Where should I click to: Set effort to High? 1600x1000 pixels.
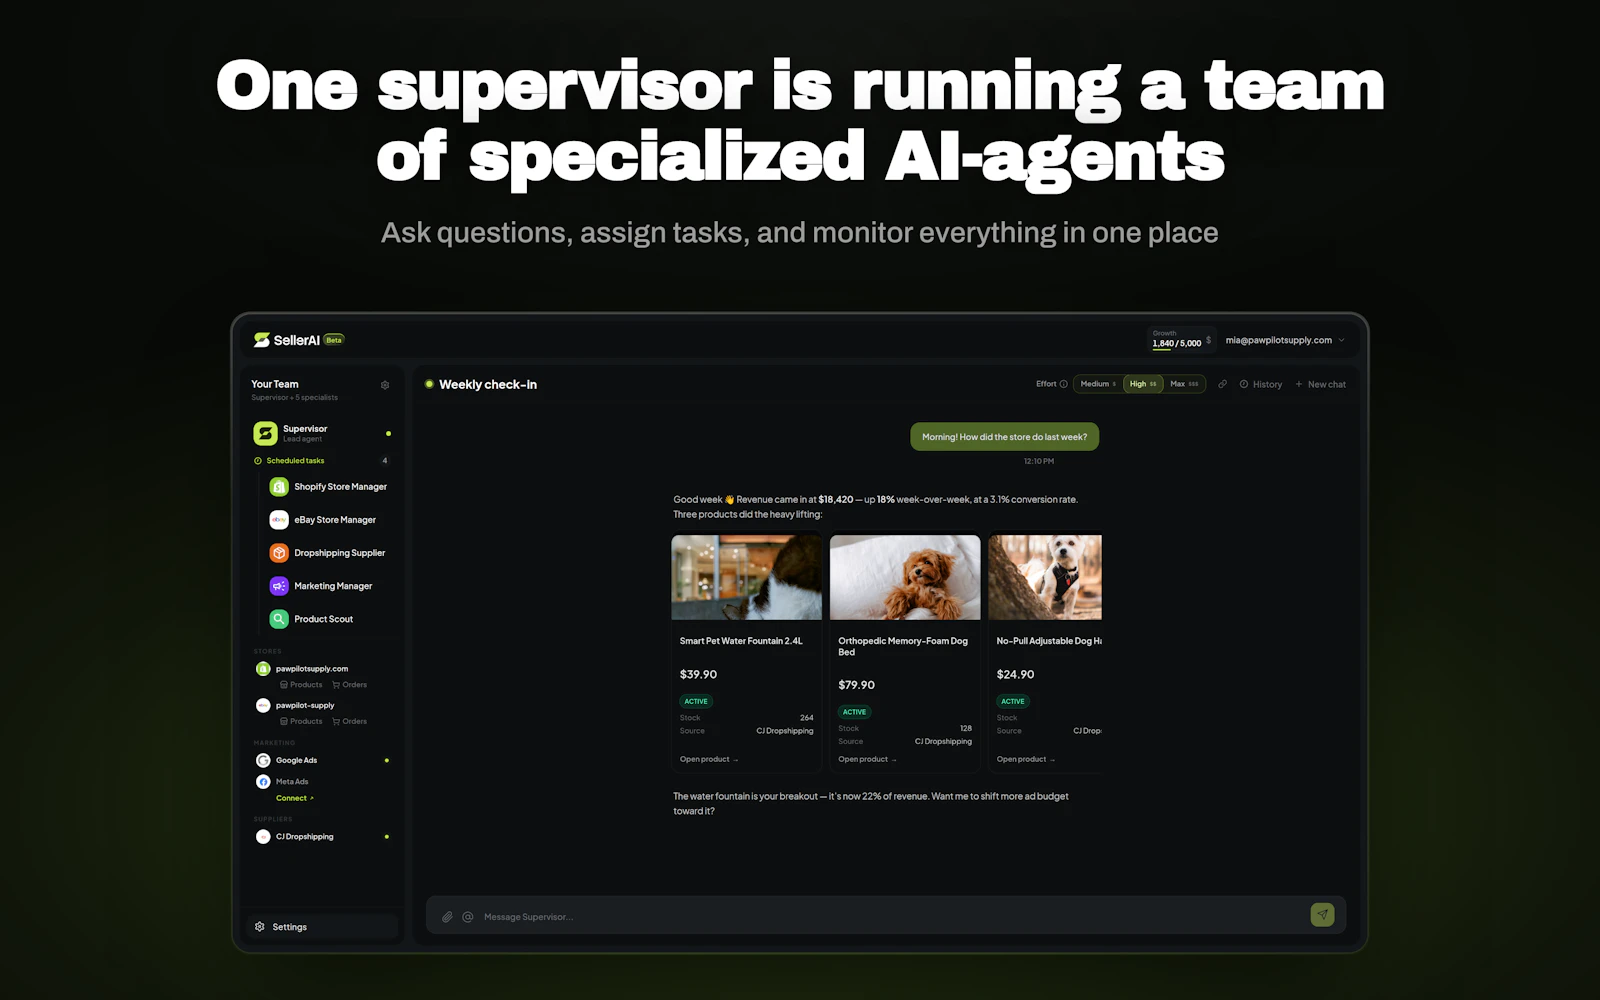1143,384
